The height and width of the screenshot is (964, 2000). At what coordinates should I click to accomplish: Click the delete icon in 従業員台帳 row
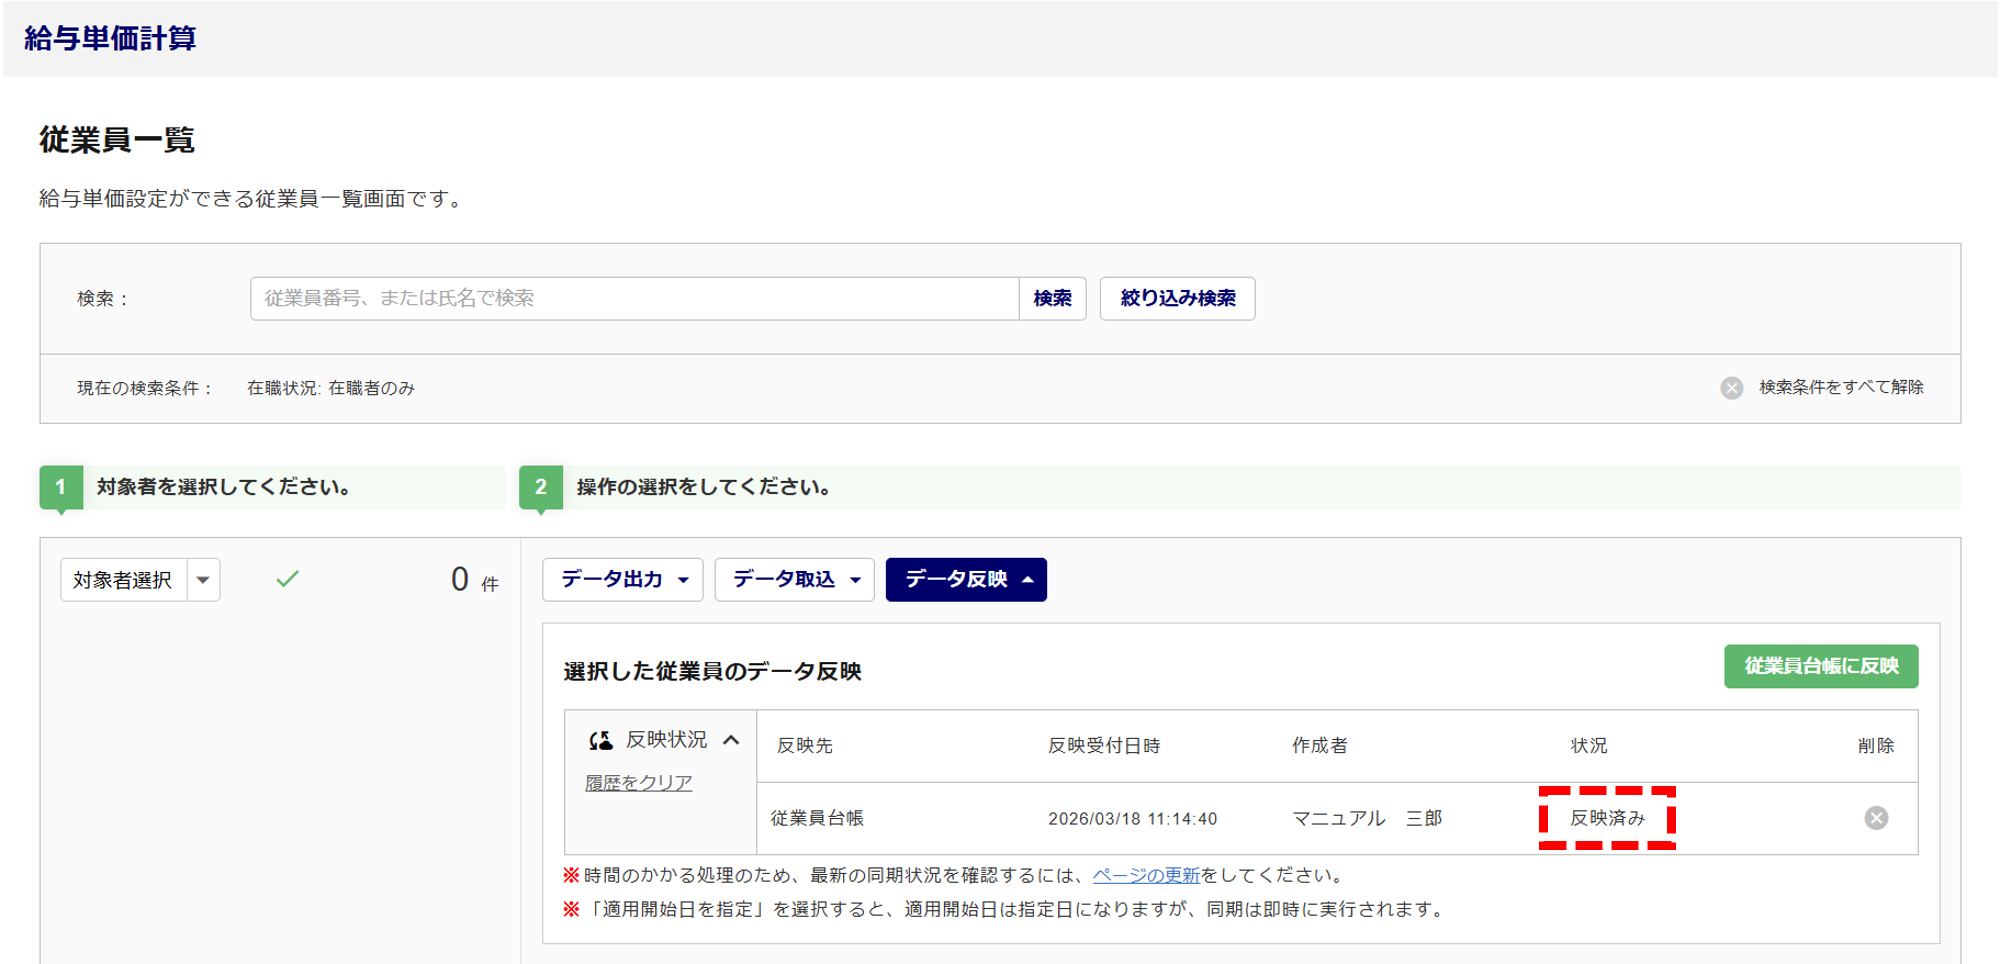click(1875, 818)
